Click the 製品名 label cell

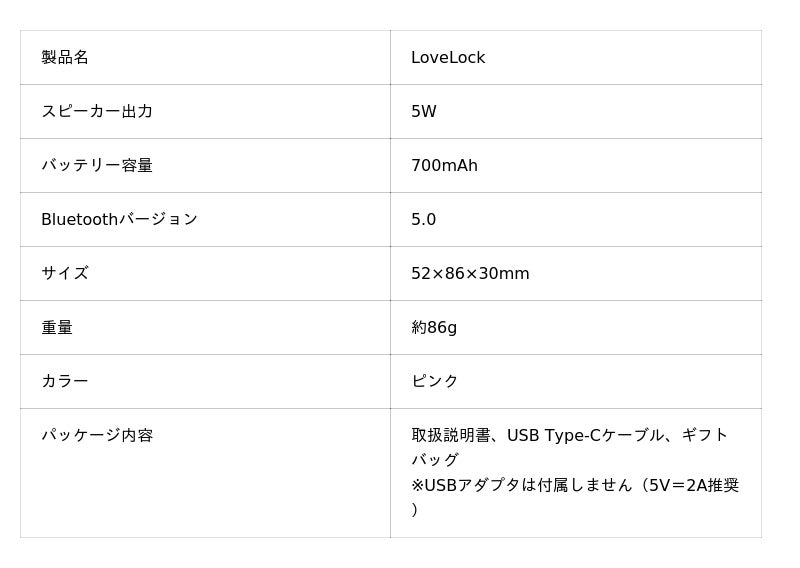click(65, 58)
